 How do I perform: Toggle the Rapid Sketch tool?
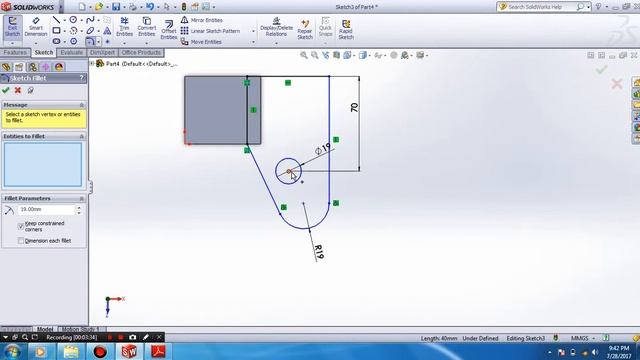click(346, 30)
